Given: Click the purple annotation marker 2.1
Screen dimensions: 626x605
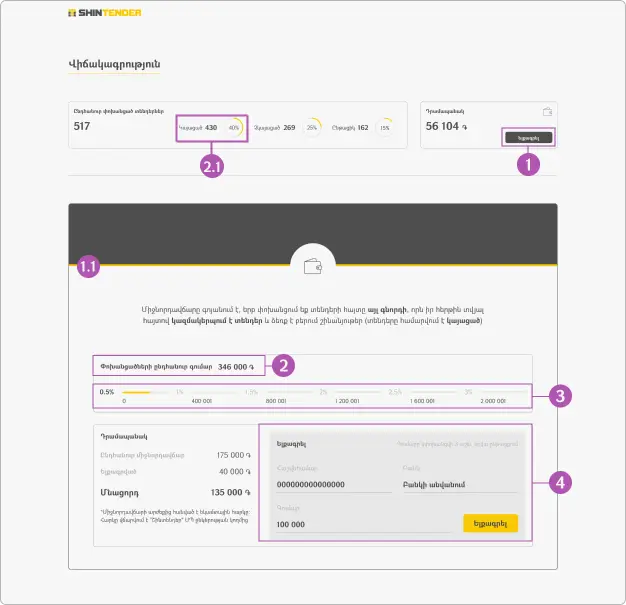Looking at the screenshot, I should (212, 166).
